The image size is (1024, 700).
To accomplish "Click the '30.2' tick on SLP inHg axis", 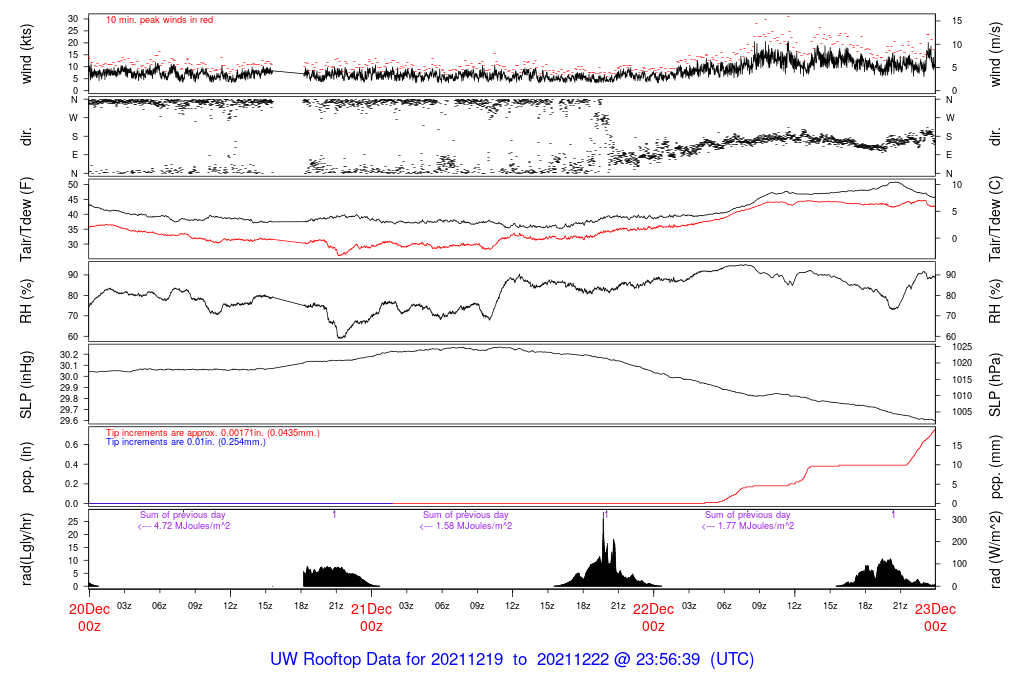I will pyautogui.click(x=71, y=355).
